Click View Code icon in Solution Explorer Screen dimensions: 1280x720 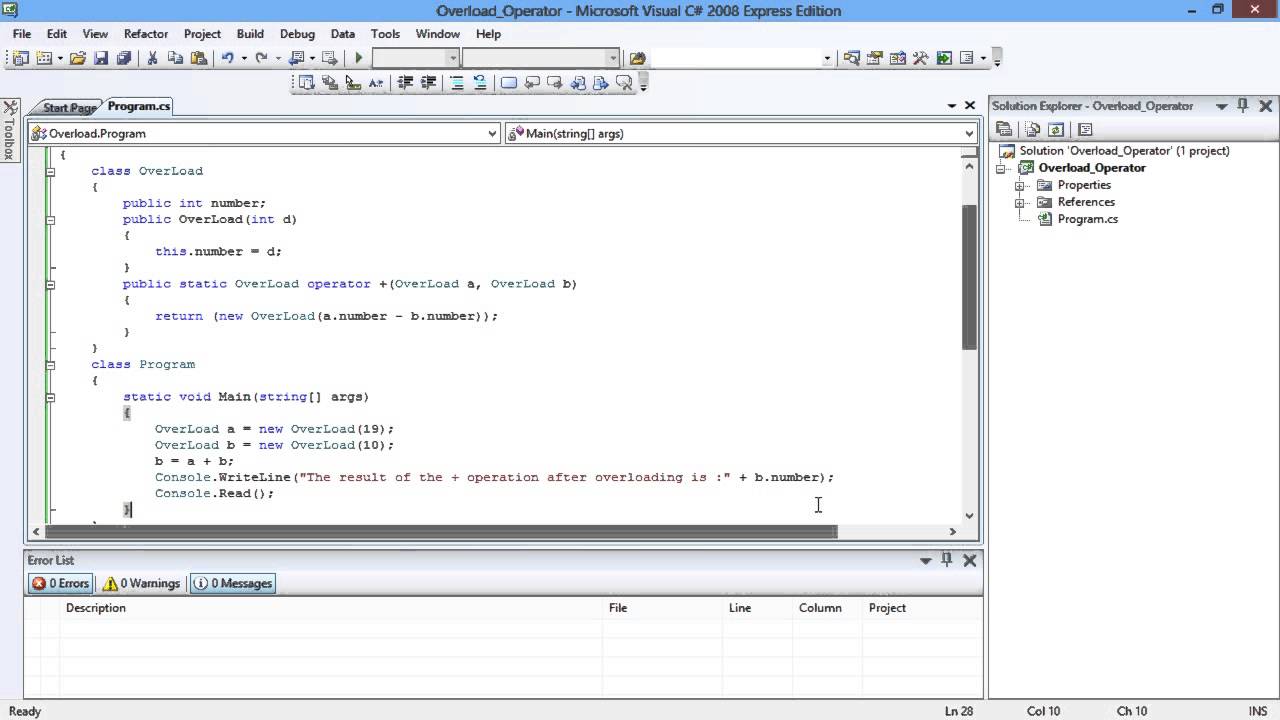pos(1086,129)
